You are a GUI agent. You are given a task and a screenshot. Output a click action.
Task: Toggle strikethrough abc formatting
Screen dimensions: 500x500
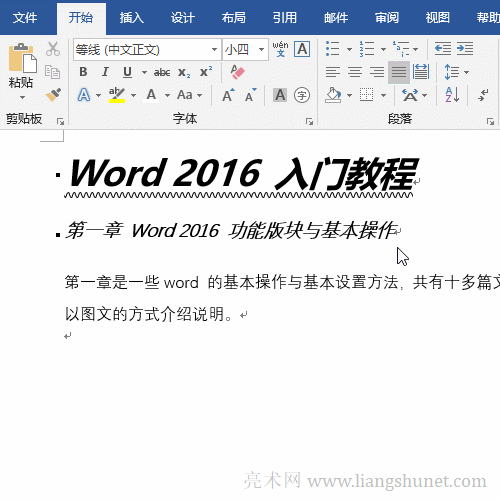(x=162, y=72)
